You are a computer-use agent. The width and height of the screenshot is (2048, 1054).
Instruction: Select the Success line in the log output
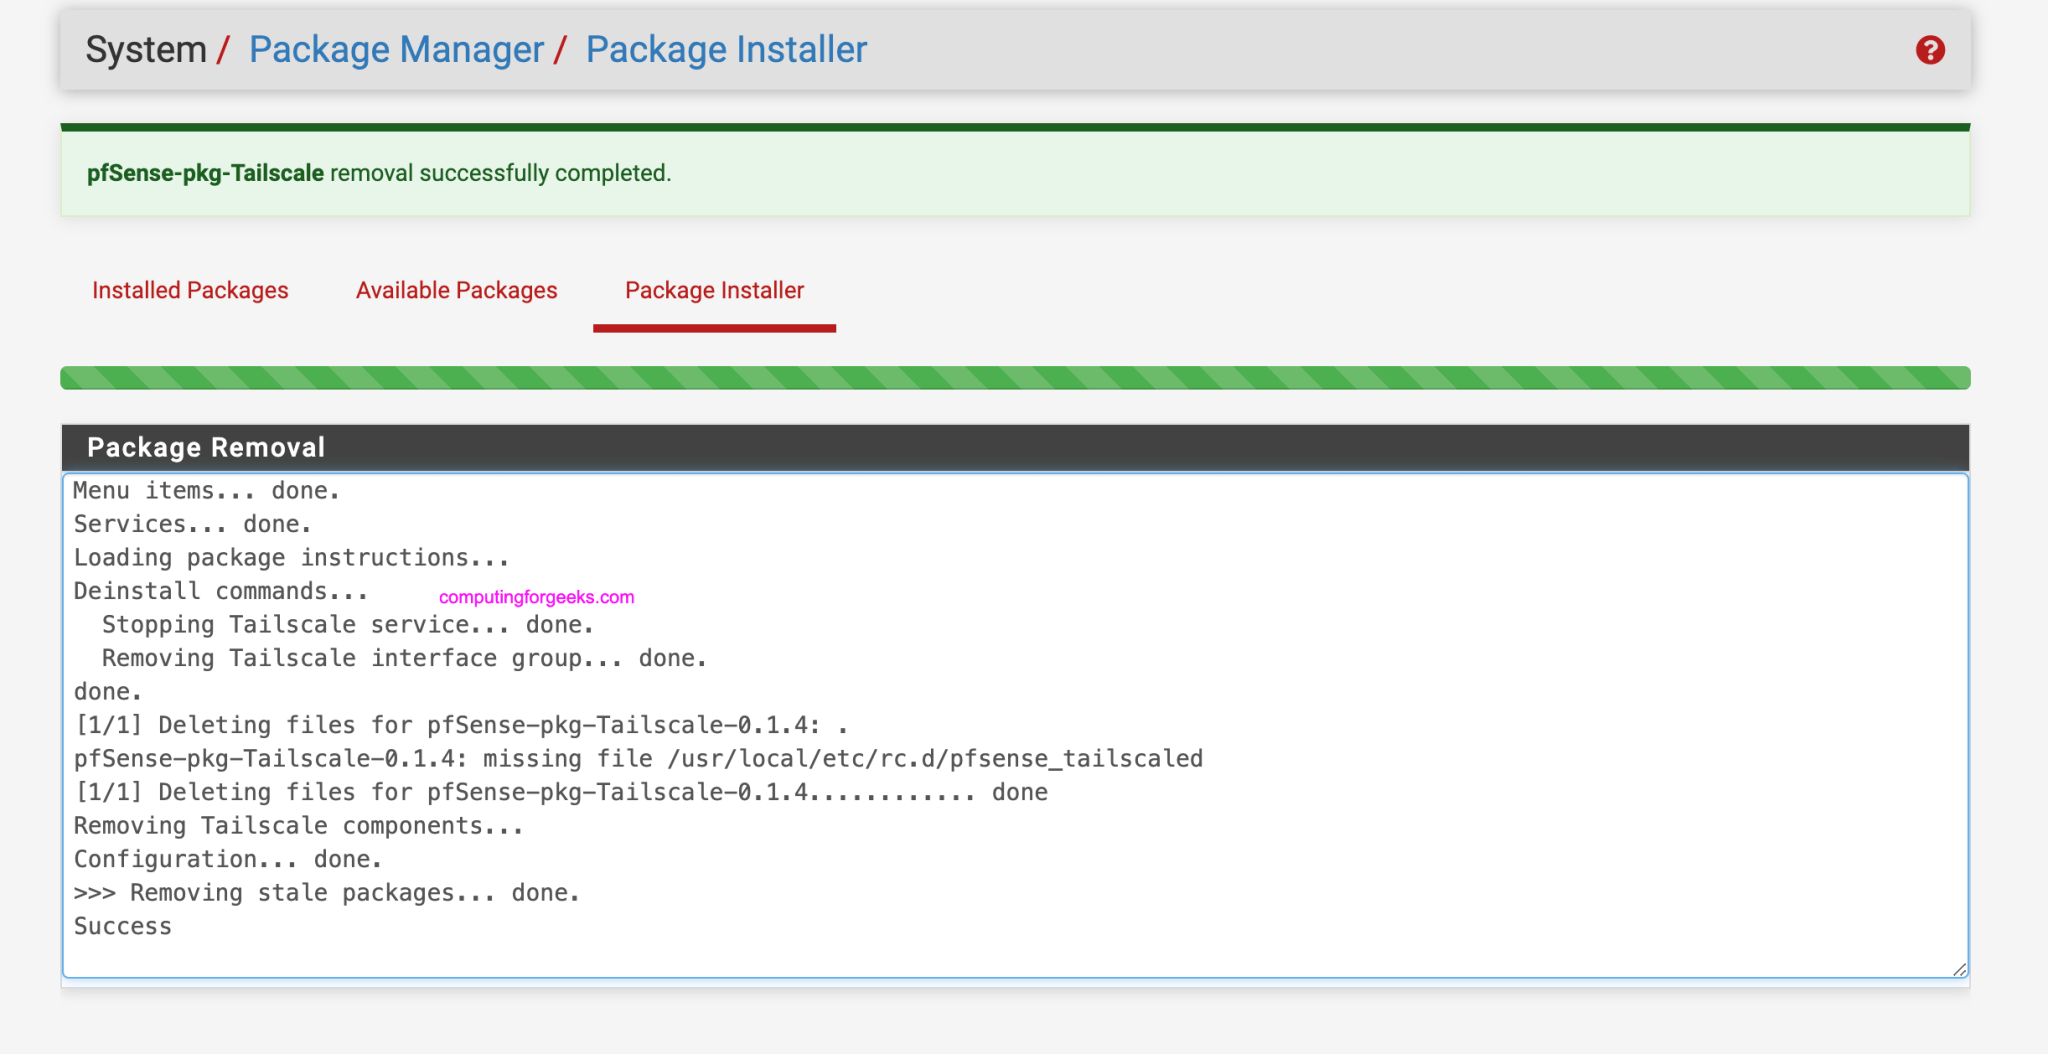click(x=122, y=926)
